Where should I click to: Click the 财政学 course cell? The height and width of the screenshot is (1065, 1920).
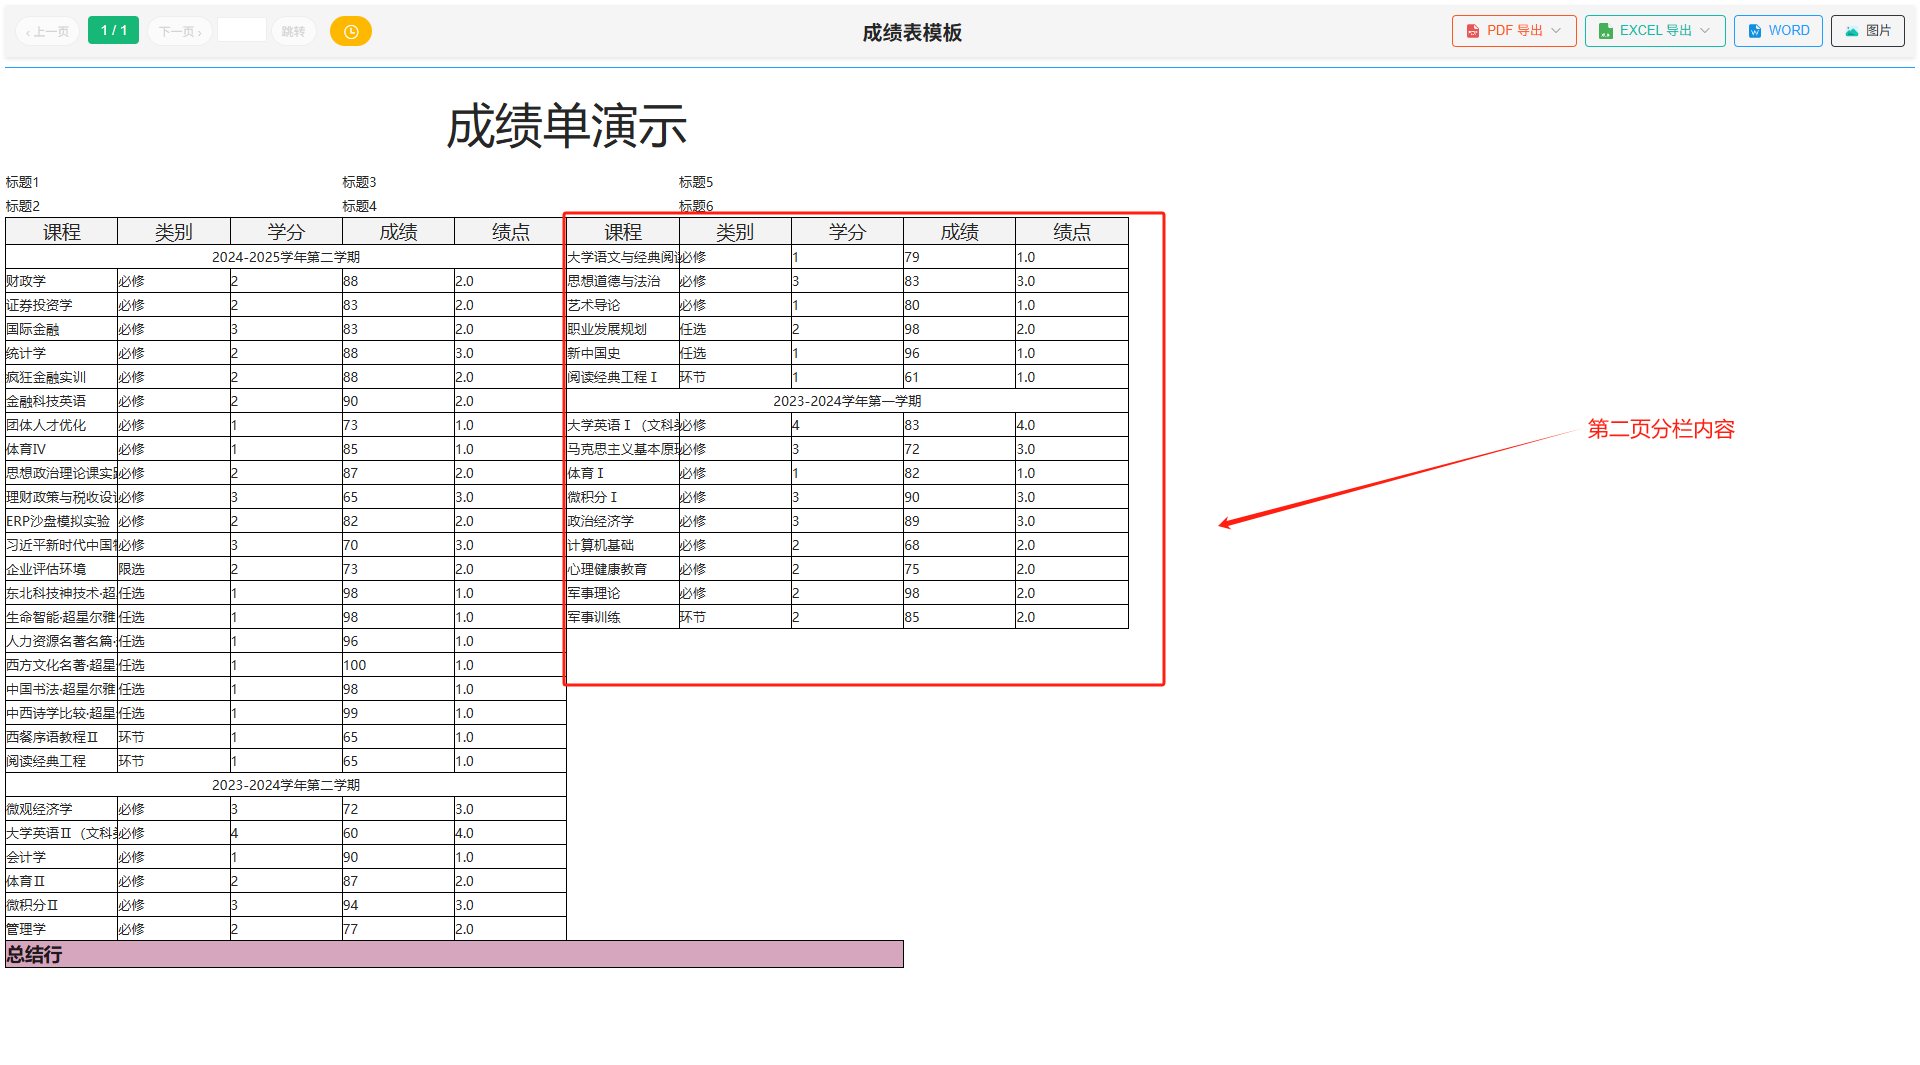click(x=27, y=281)
